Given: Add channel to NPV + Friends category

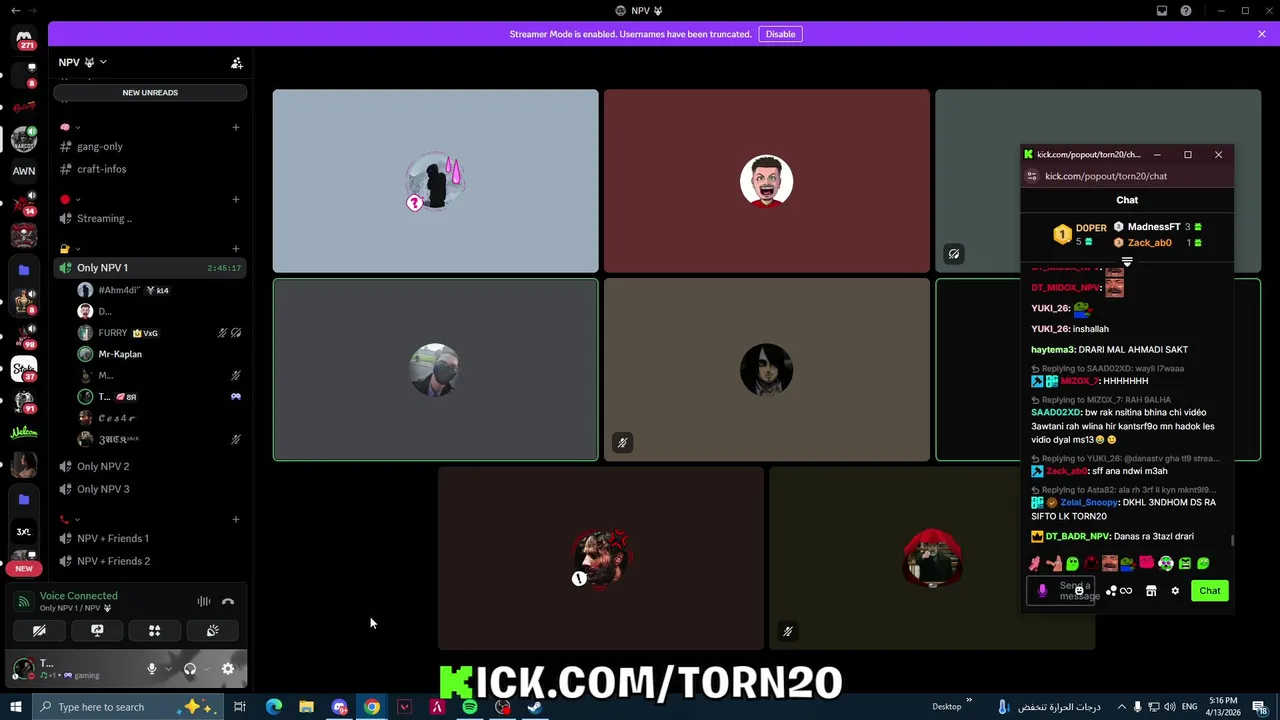Looking at the screenshot, I should 236,519.
